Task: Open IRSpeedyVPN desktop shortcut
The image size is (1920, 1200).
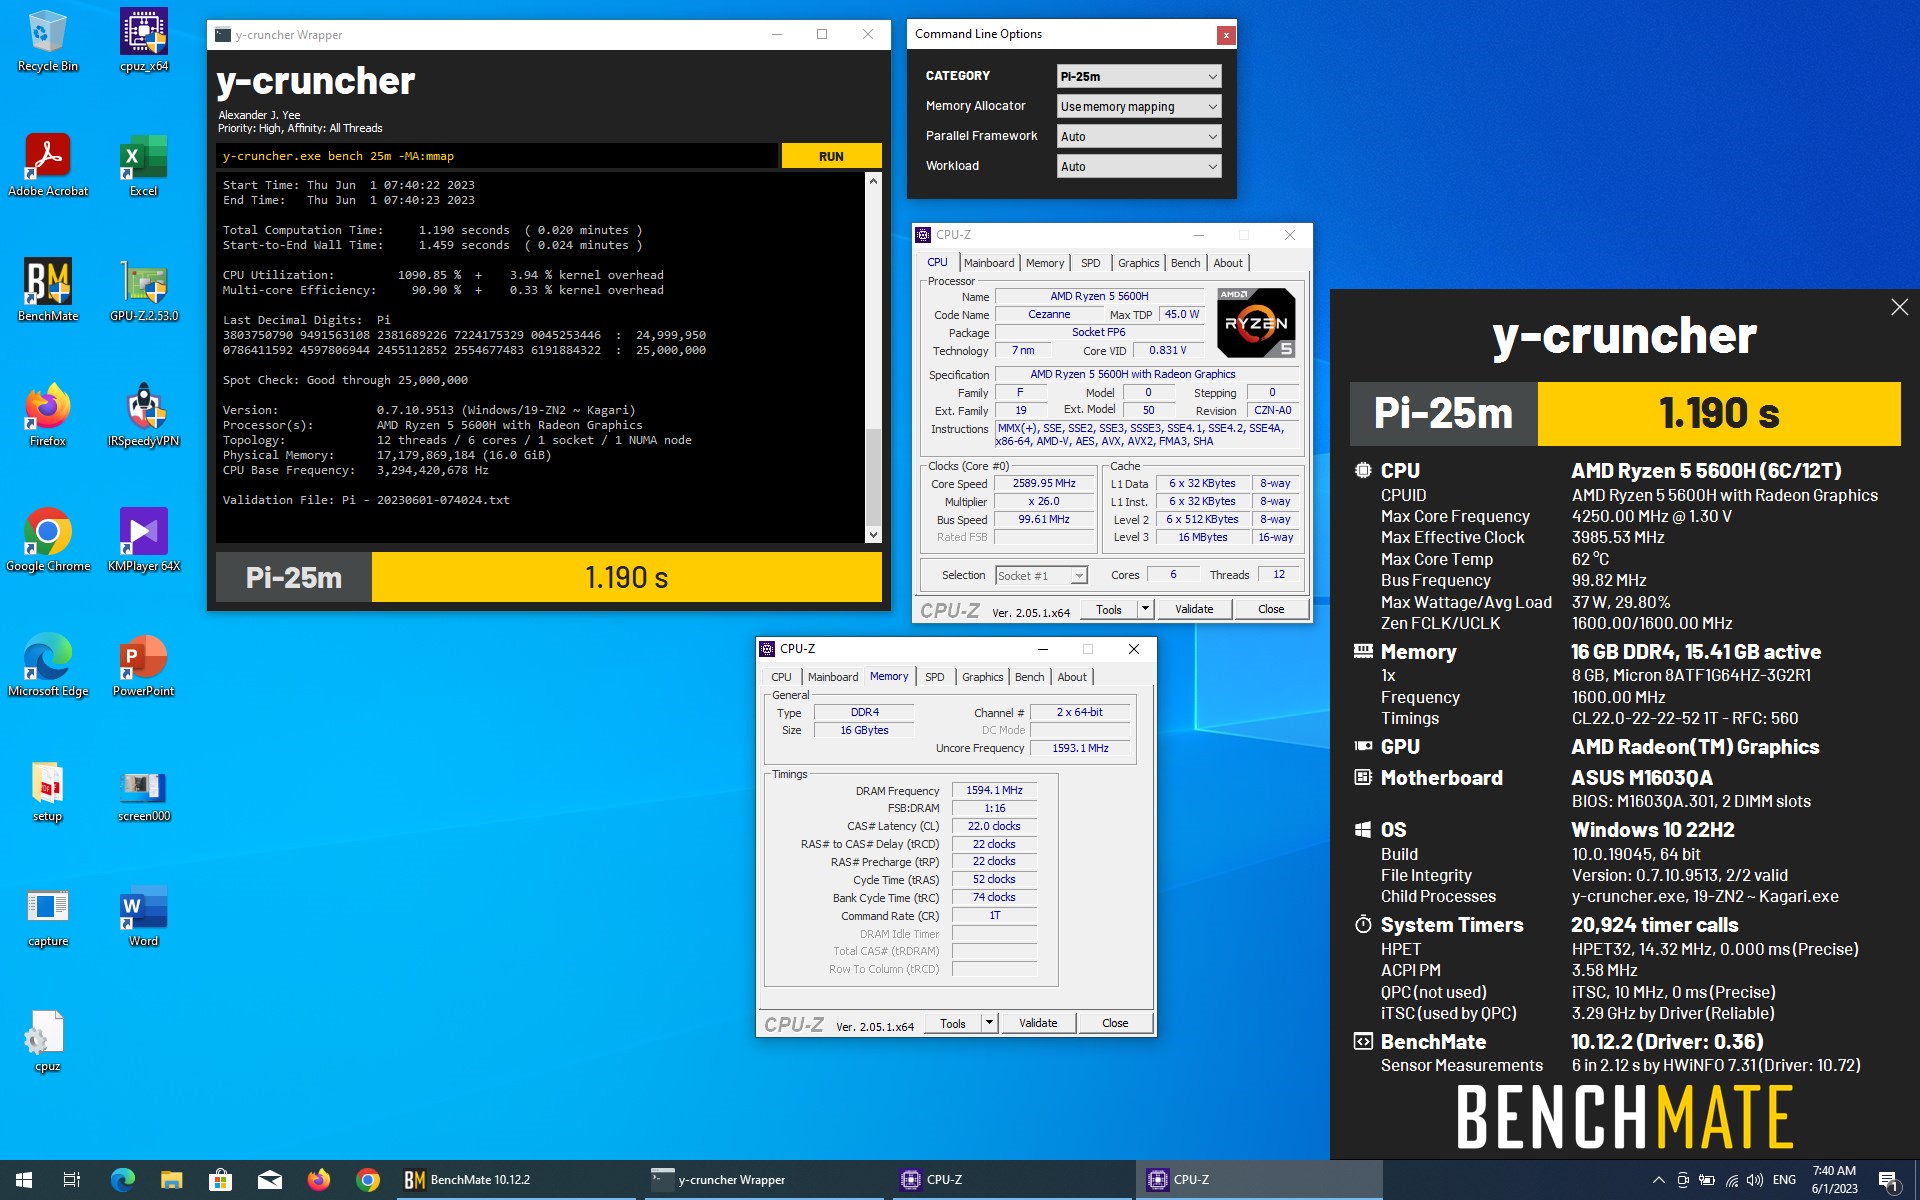Action: [x=144, y=416]
